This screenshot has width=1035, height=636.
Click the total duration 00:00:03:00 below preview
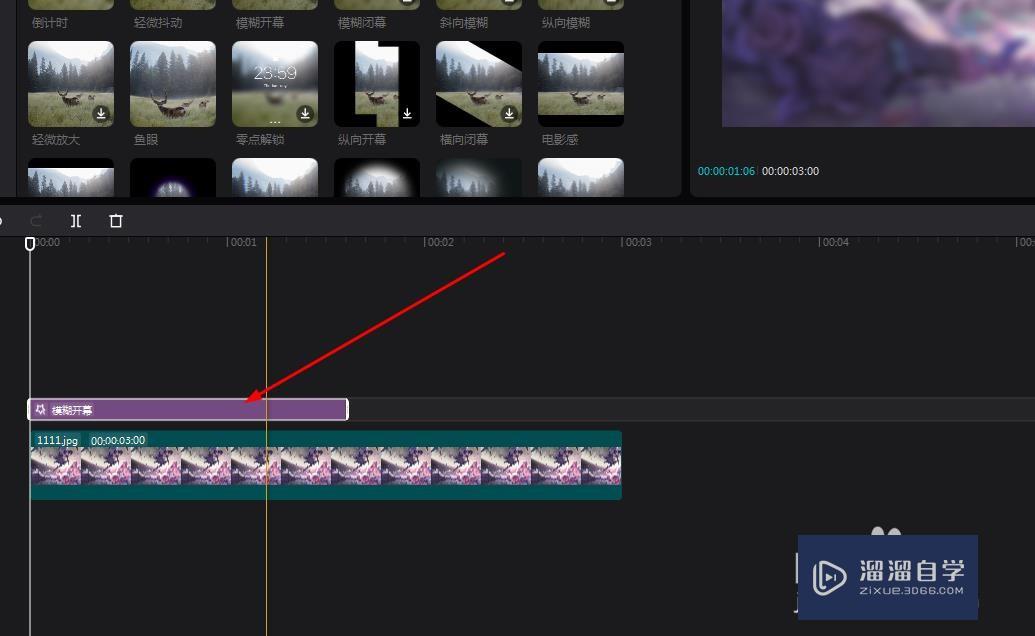790,171
